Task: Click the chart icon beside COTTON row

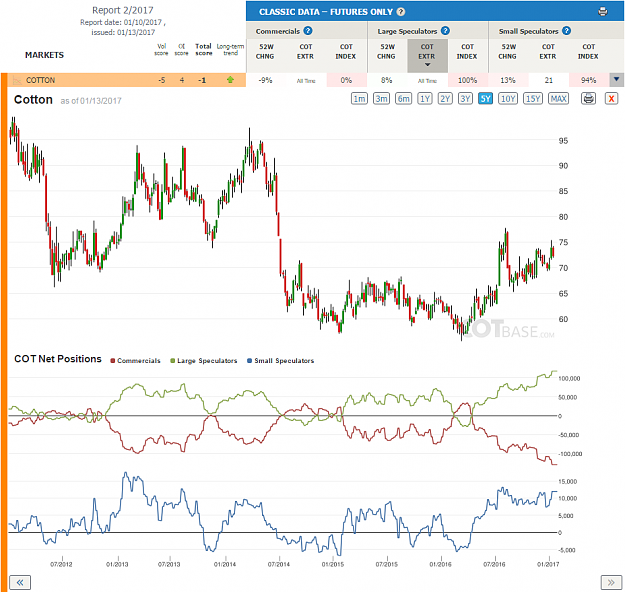Action: pos(17,80)
